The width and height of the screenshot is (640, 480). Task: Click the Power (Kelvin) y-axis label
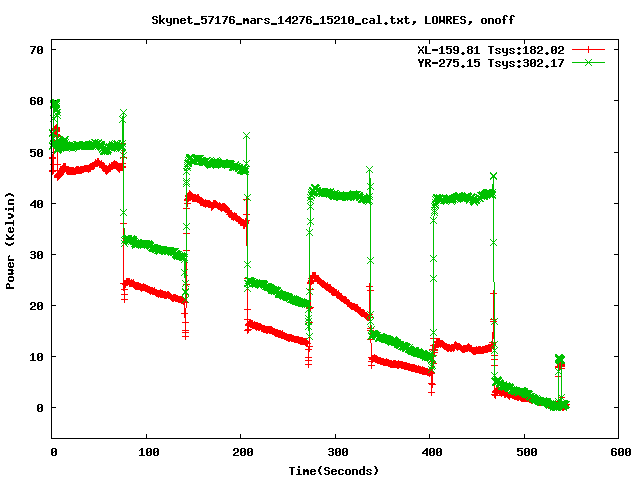(x=10, y=241)
